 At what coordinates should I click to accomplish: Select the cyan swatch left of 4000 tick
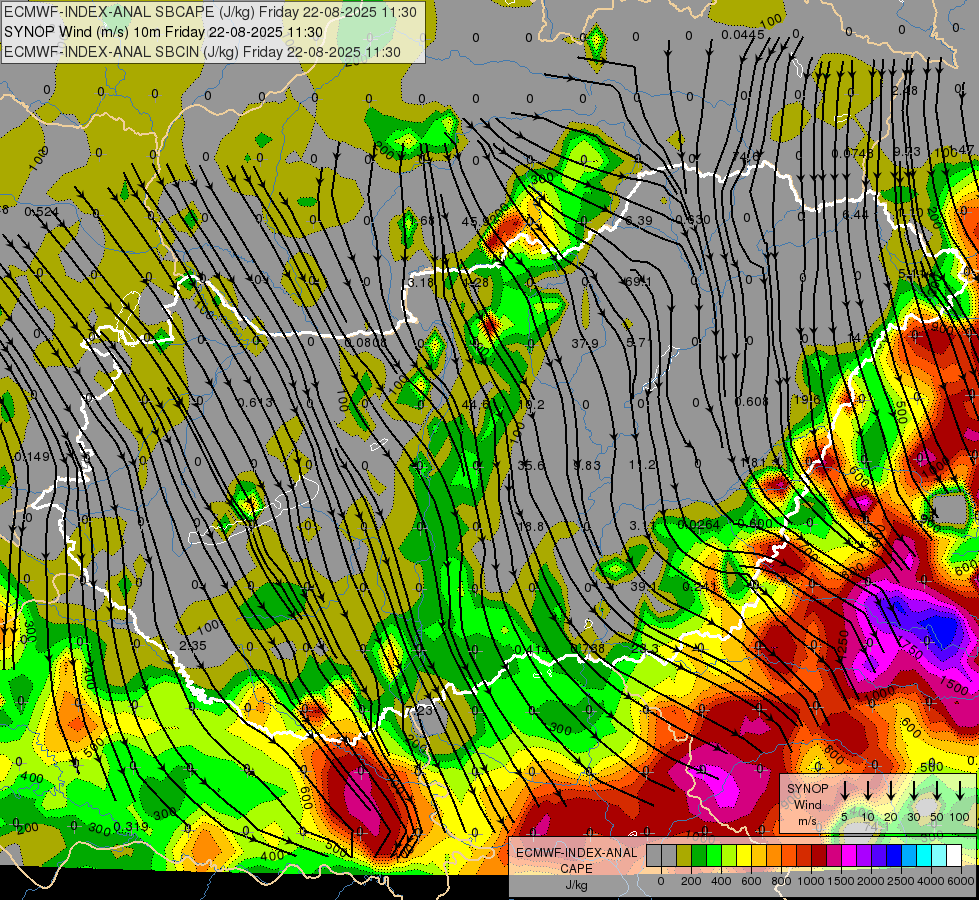click(x=924, y=855)
